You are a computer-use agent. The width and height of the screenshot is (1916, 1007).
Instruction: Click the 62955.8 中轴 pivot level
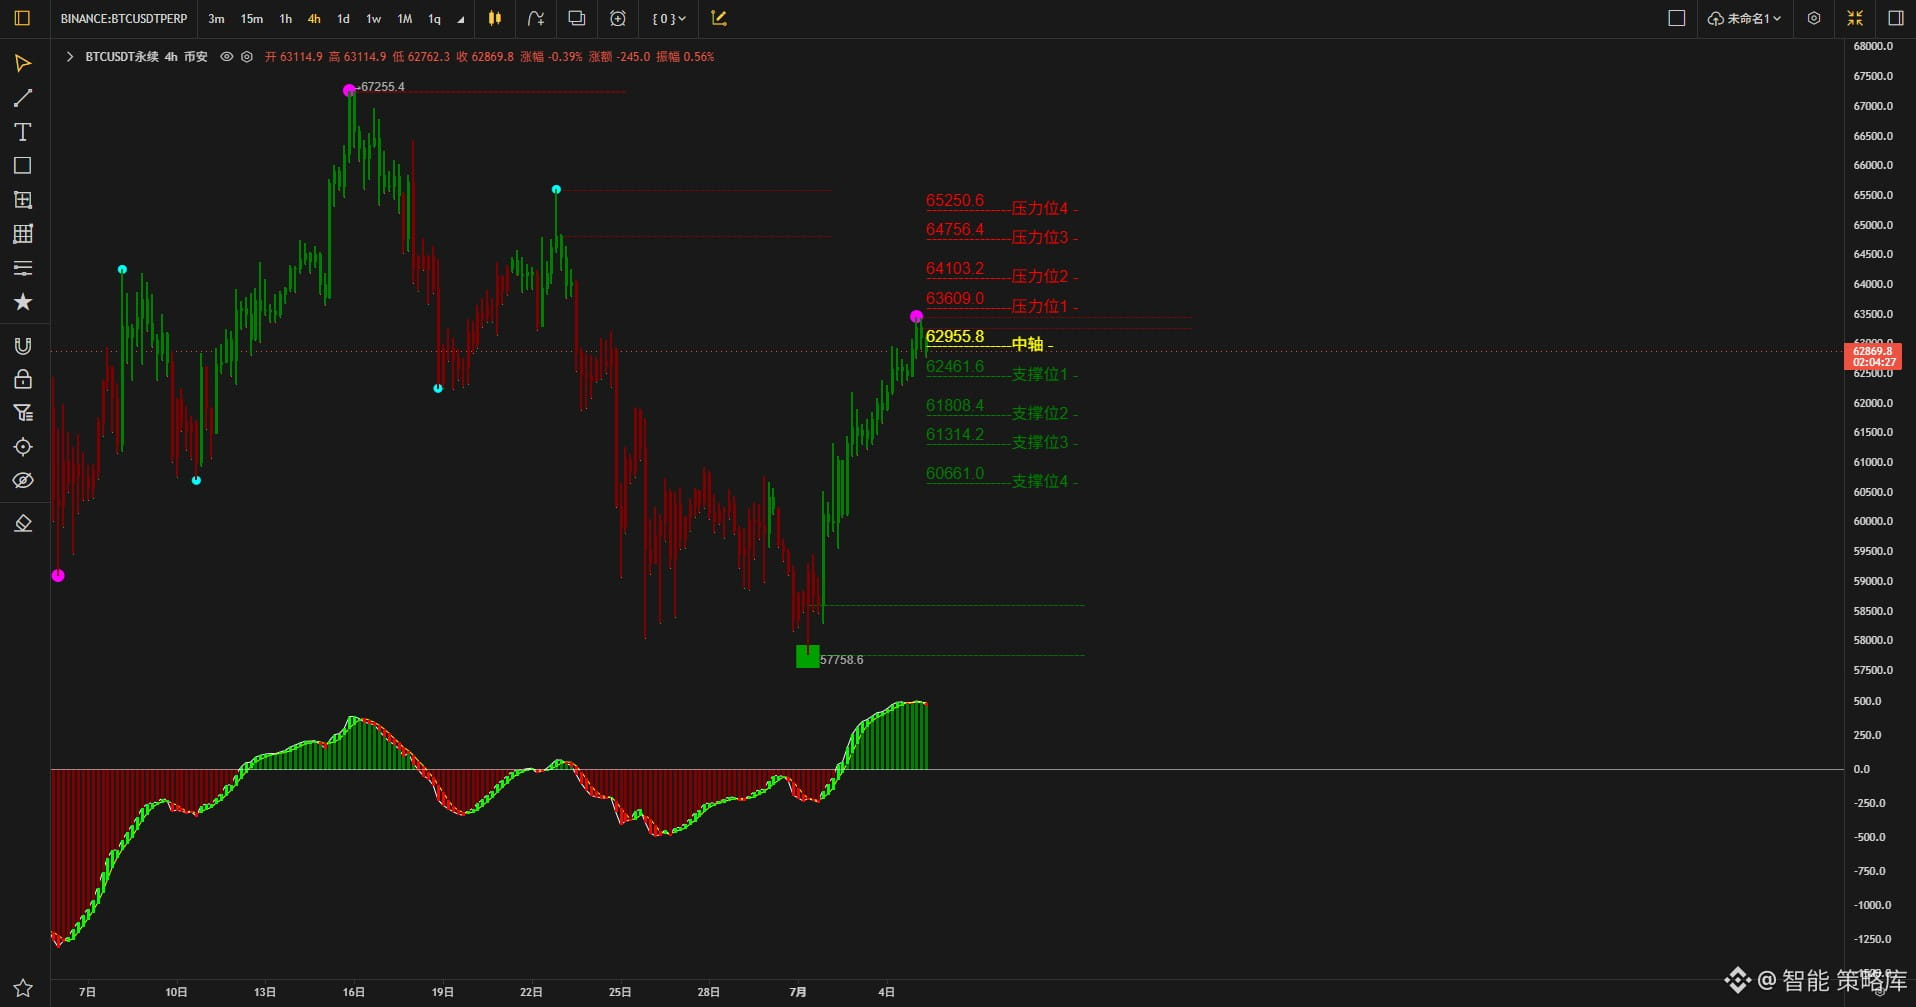pos(989,340)
